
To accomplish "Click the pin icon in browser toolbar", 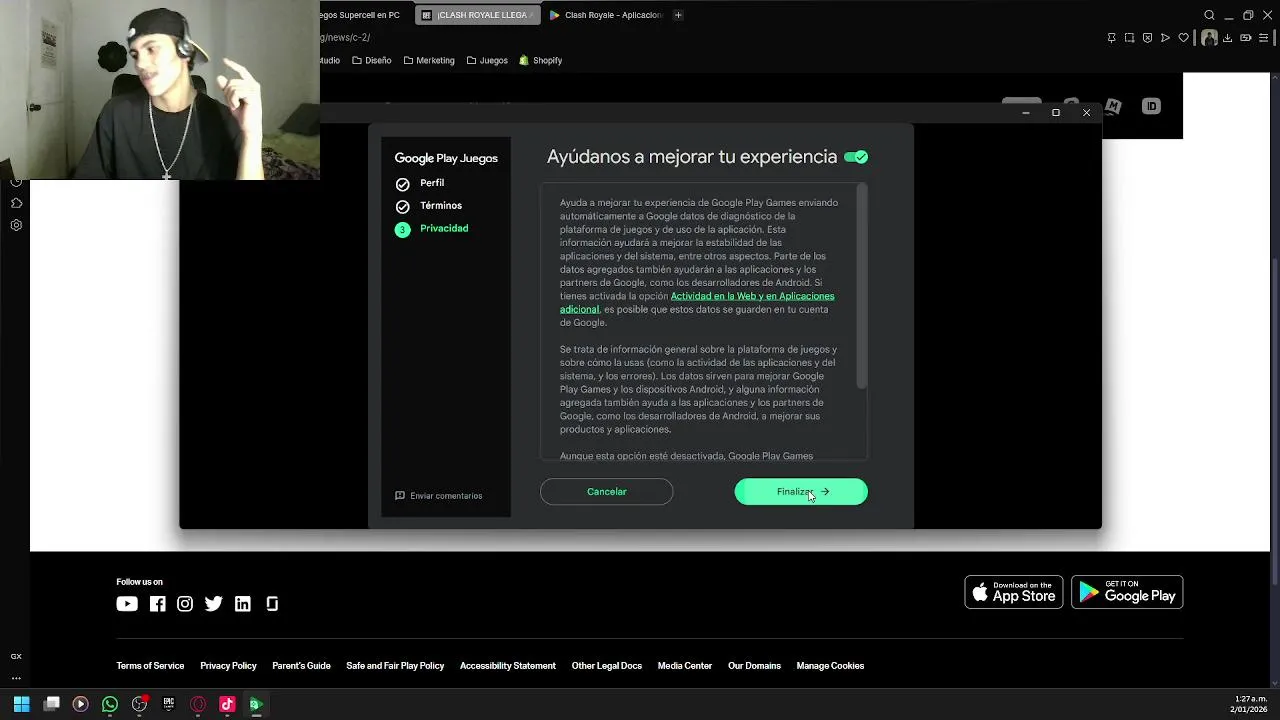I will pos(1111,38).
